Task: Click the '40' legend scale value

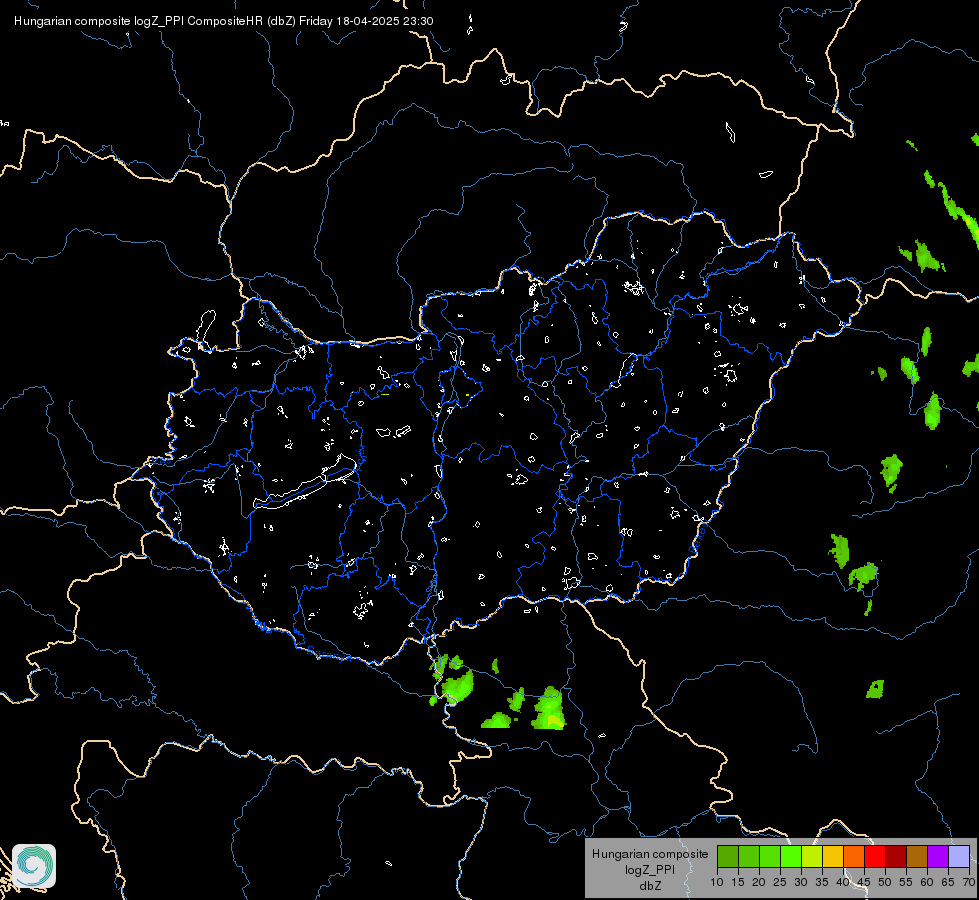Action: click(843, 883)
